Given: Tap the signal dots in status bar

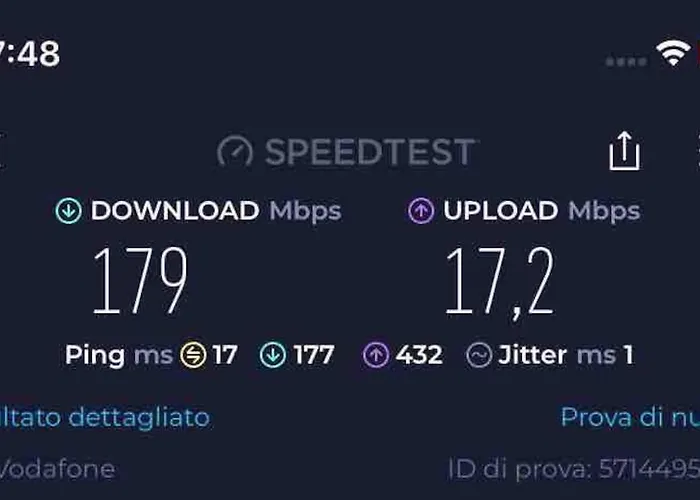Looking at the screenshot, I should pos(626,62).
